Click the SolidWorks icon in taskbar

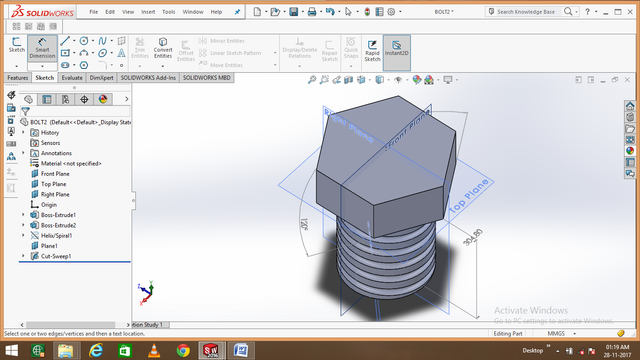pos(211,350)
